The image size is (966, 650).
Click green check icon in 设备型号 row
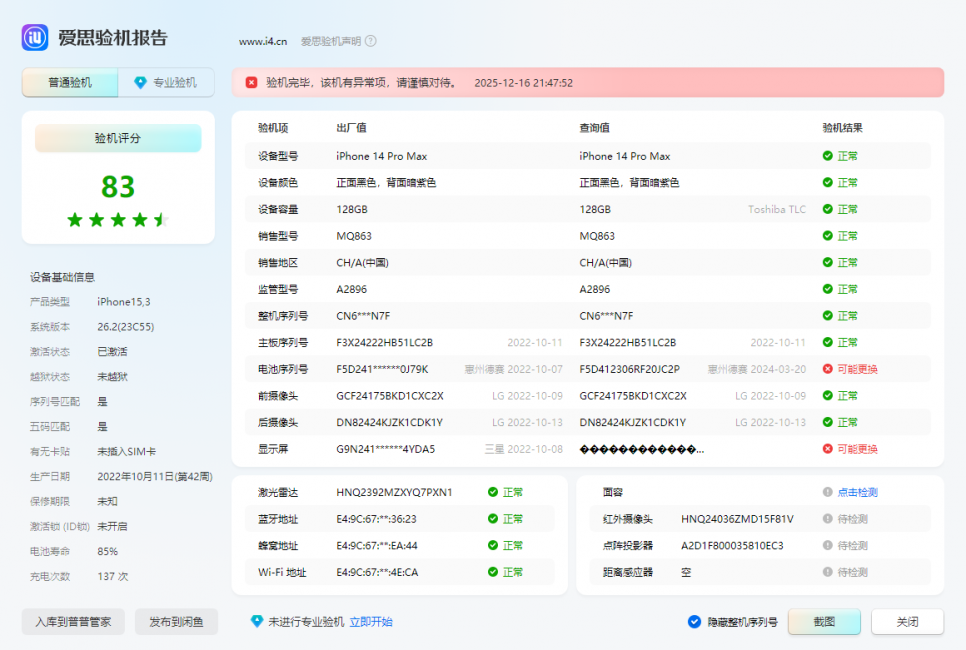pos(827,156)
